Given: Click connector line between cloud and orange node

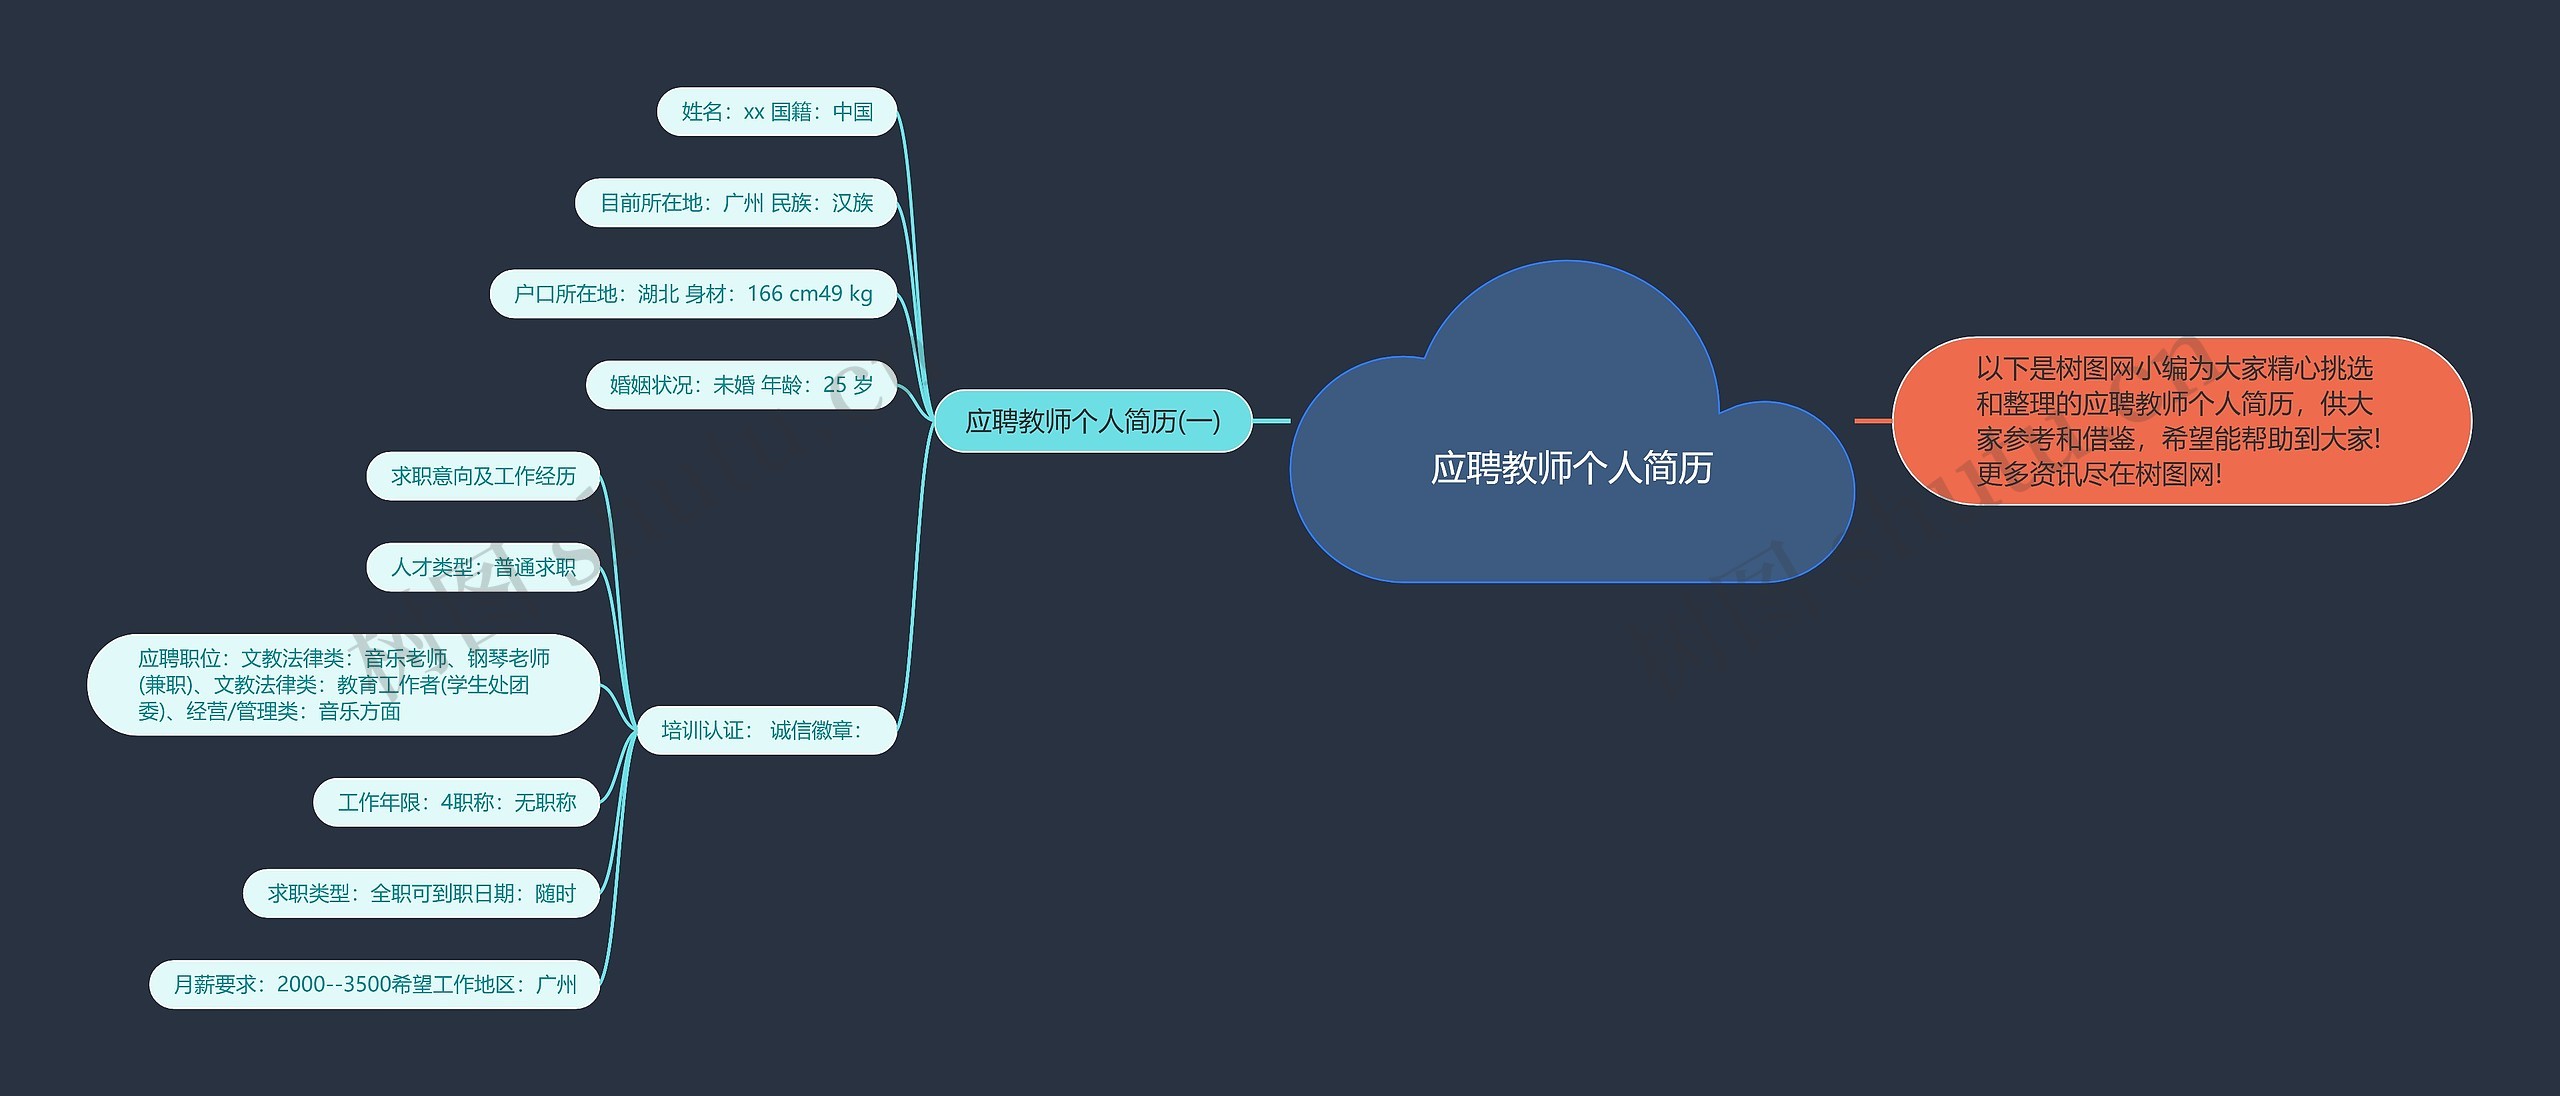Looking at the screenshot, I should 1873,421.
